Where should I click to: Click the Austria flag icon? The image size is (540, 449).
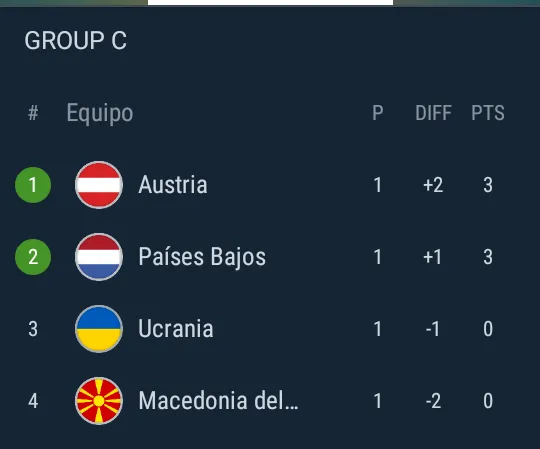tap(99, 185)
